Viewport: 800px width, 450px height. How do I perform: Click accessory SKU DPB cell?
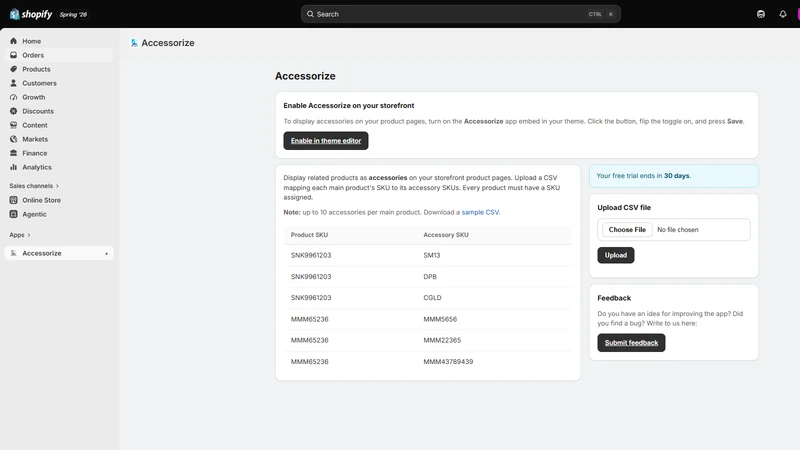pyautogui.click(x=430, y=277)
